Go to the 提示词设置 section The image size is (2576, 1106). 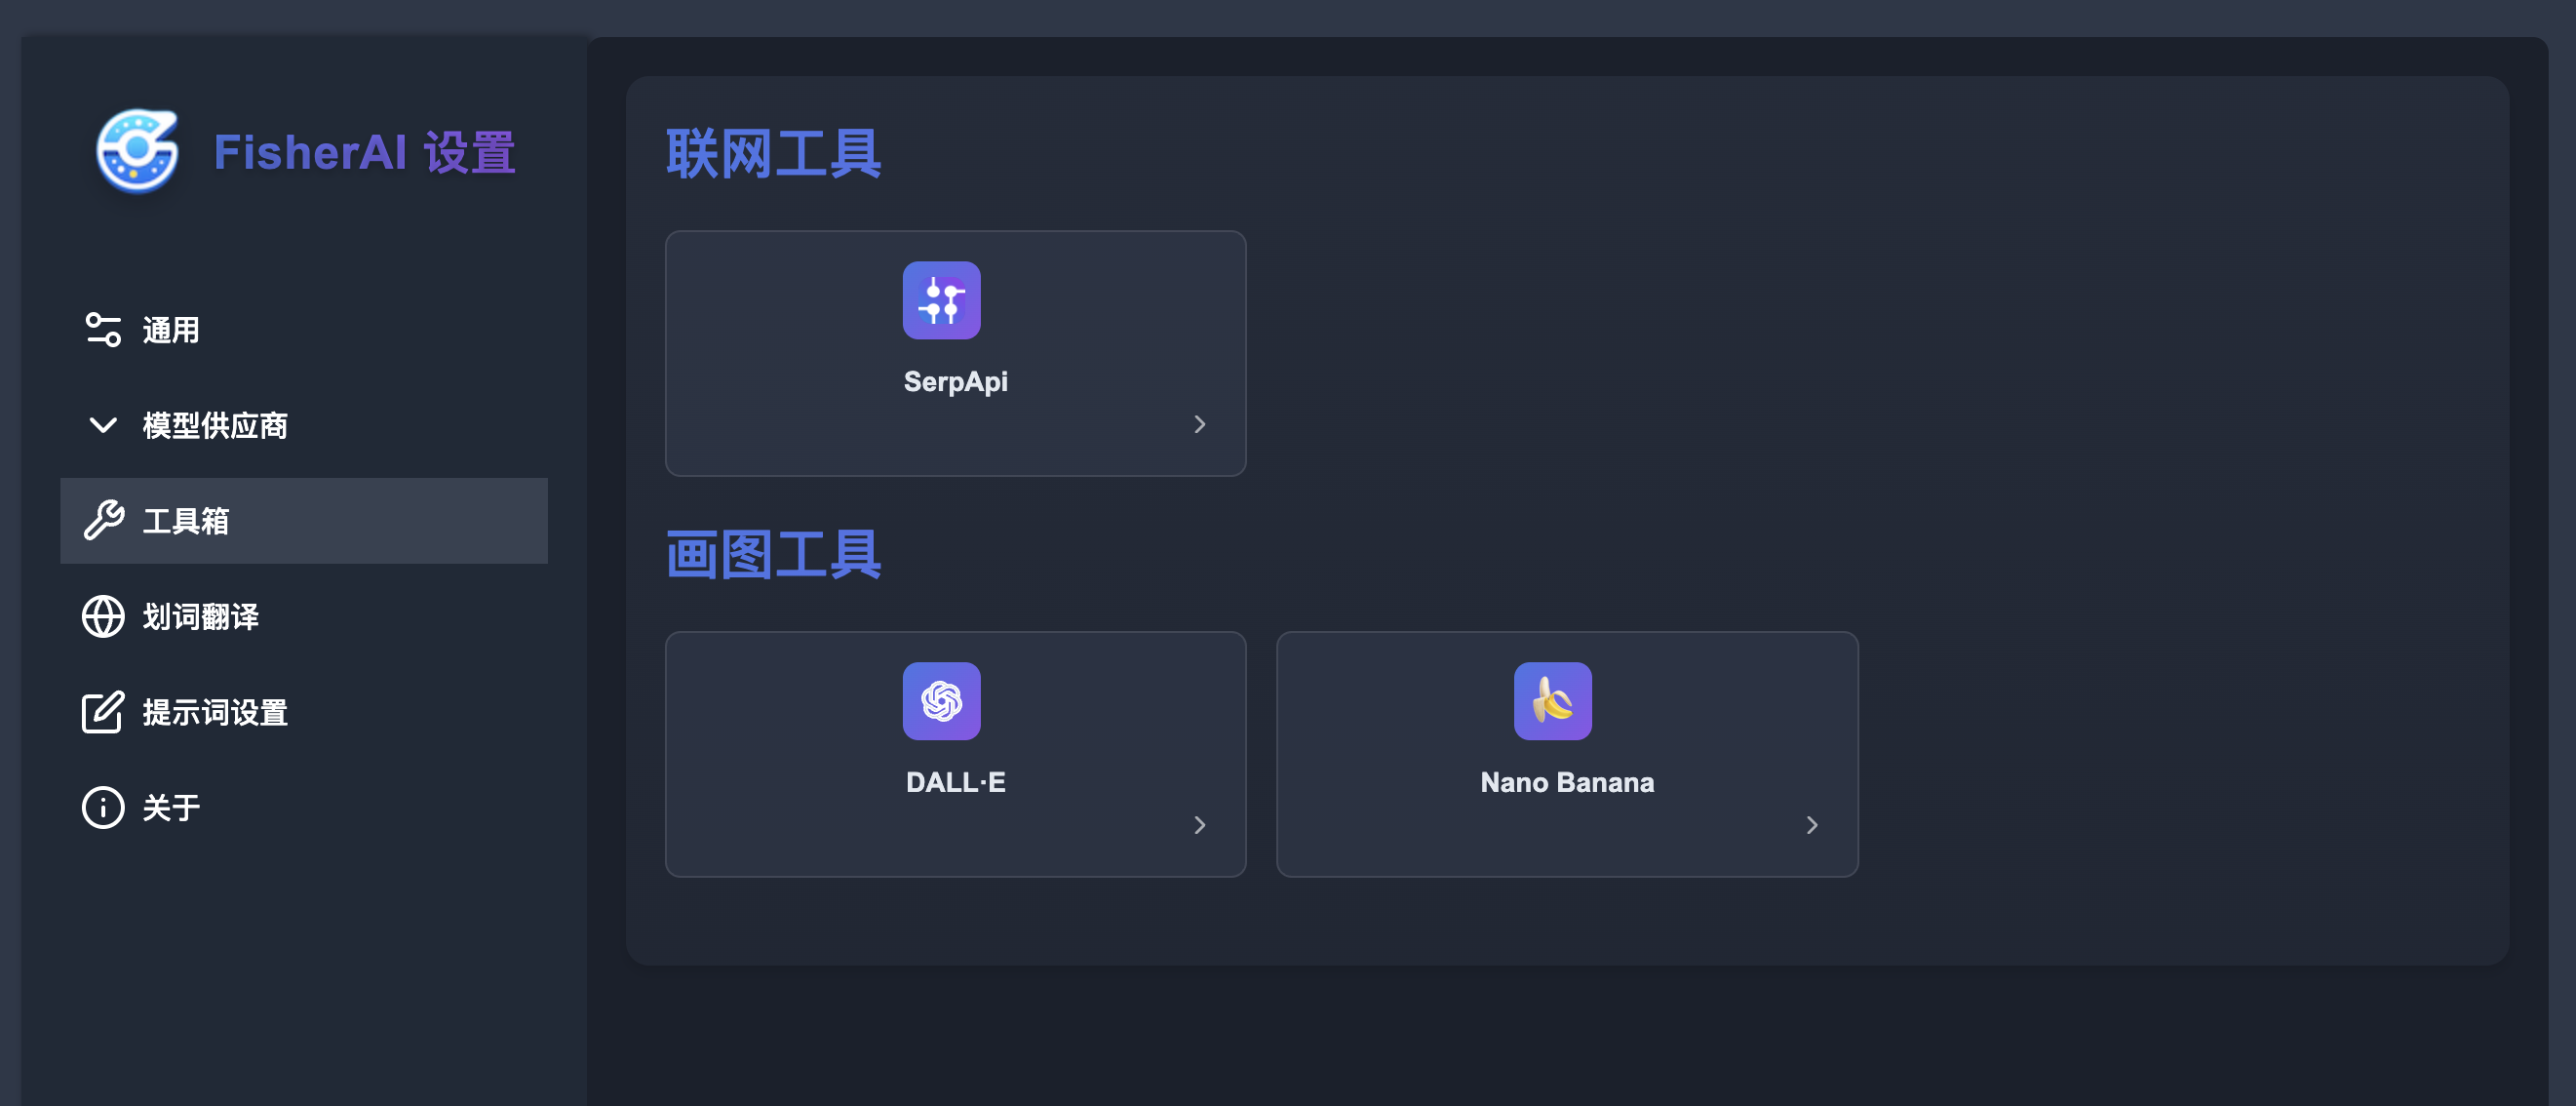304,712
